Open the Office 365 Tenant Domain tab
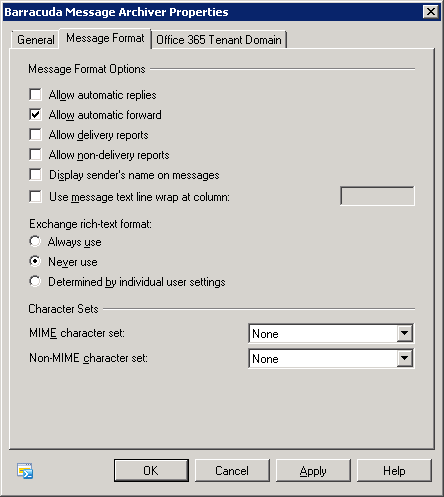 [x=219, y=40]
